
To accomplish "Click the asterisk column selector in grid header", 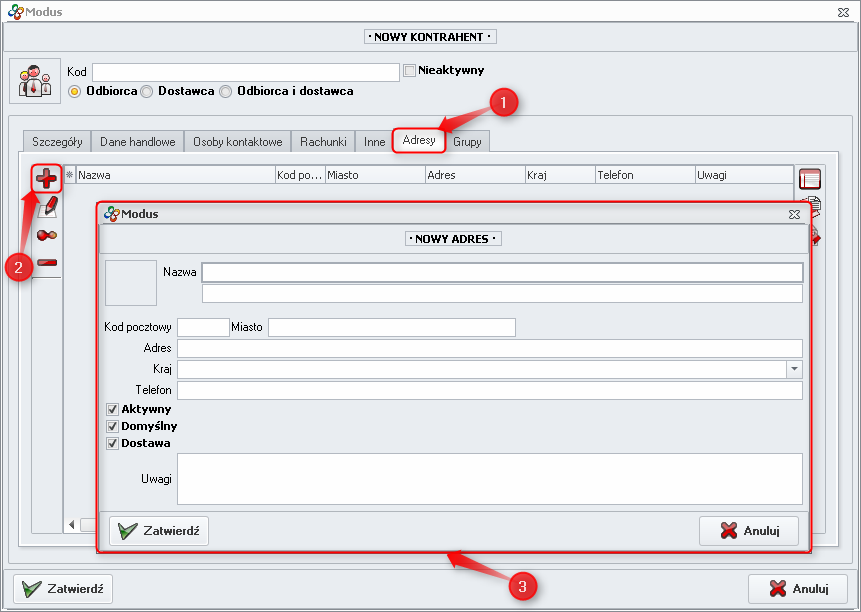I will click(69, 175).
